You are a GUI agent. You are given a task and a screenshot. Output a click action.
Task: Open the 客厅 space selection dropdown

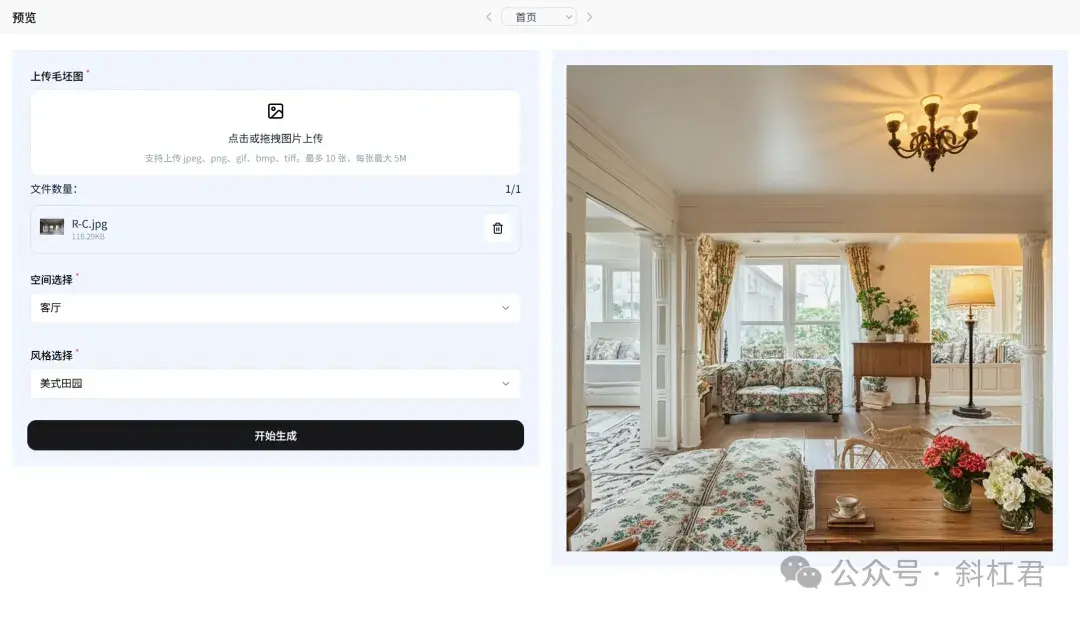pyautogui.click(x=276, y=308)
